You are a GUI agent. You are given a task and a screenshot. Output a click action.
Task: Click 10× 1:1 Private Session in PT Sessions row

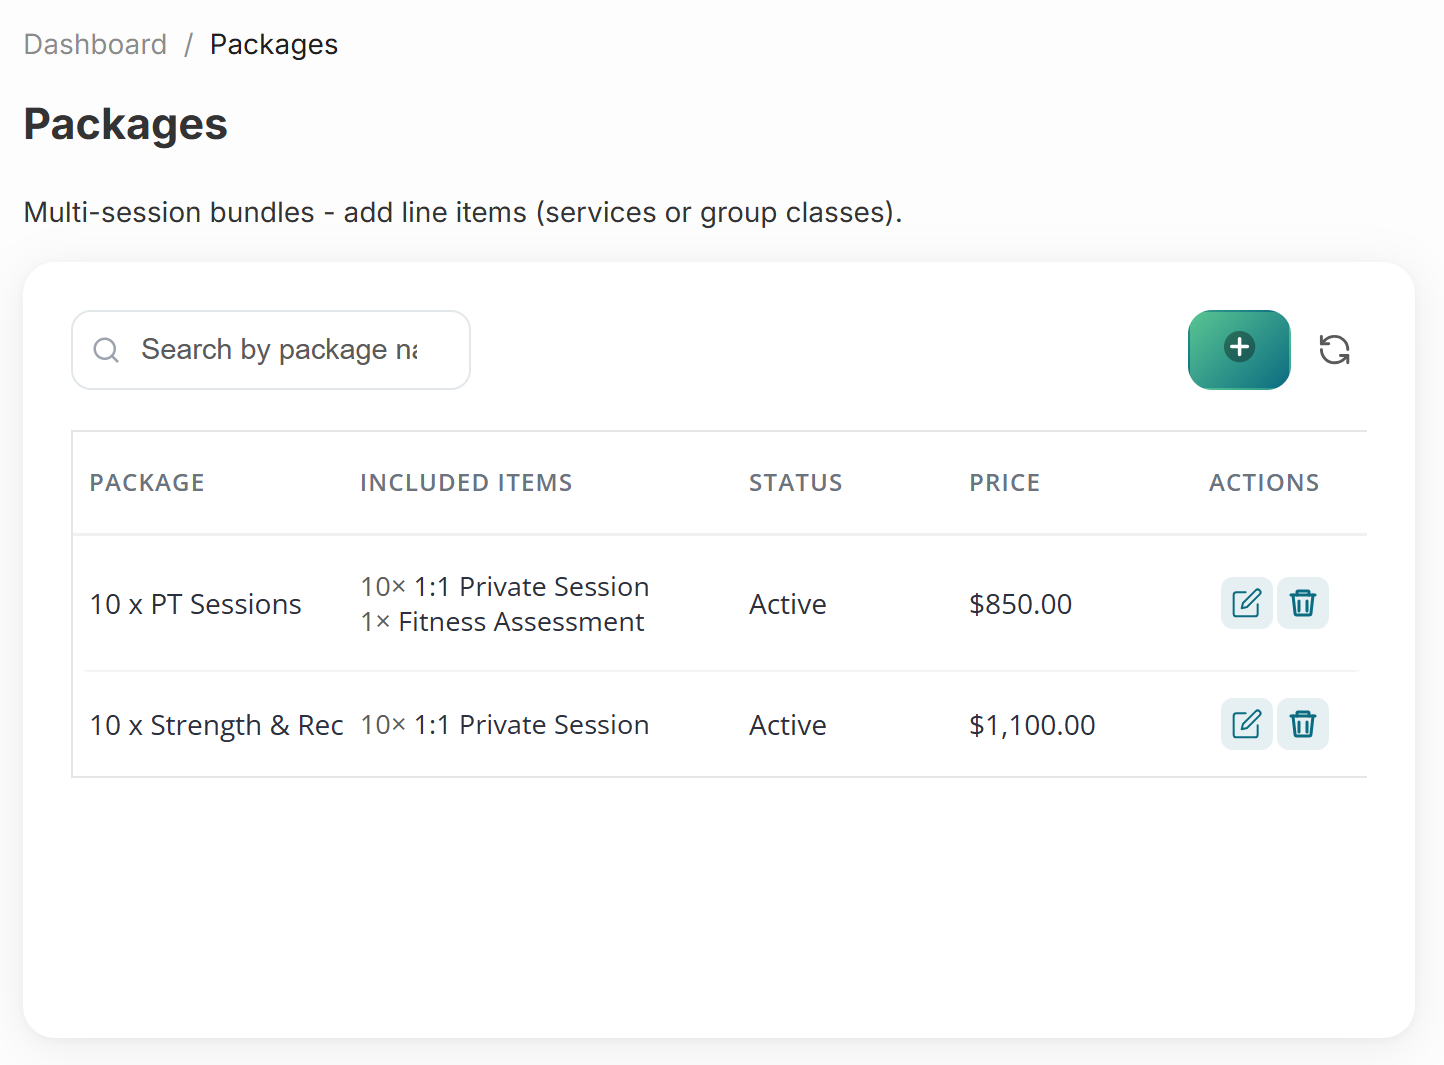click(505, 587)
